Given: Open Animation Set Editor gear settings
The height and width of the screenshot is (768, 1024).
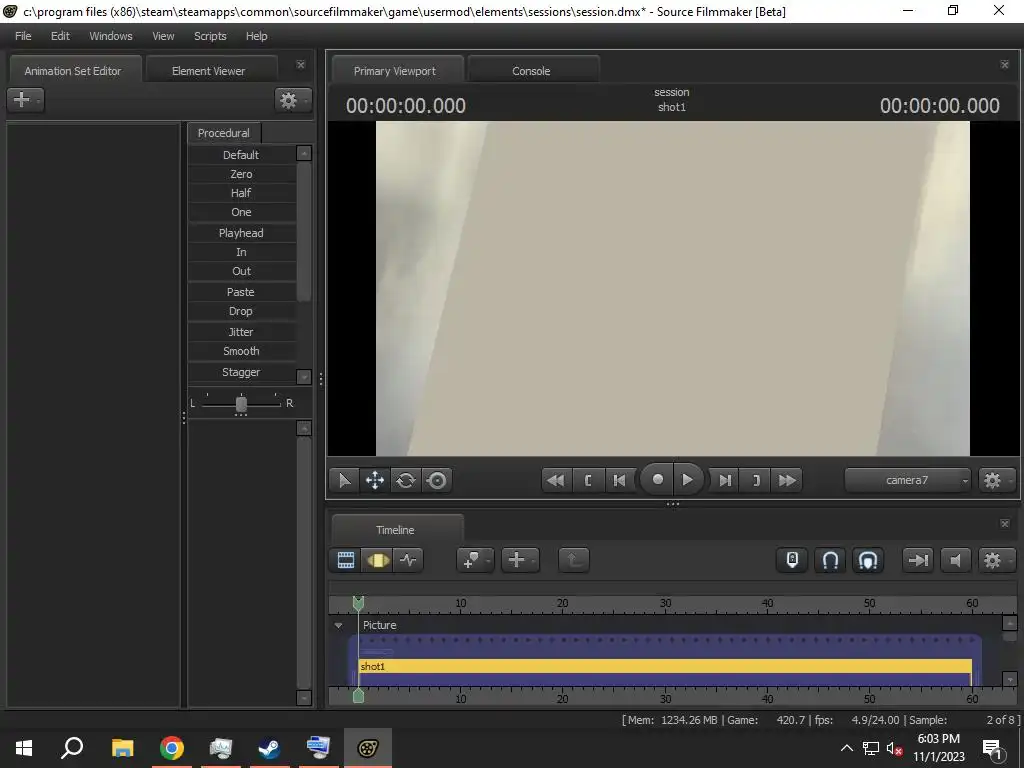Looking at the screenshot, I should pos(293,100).
